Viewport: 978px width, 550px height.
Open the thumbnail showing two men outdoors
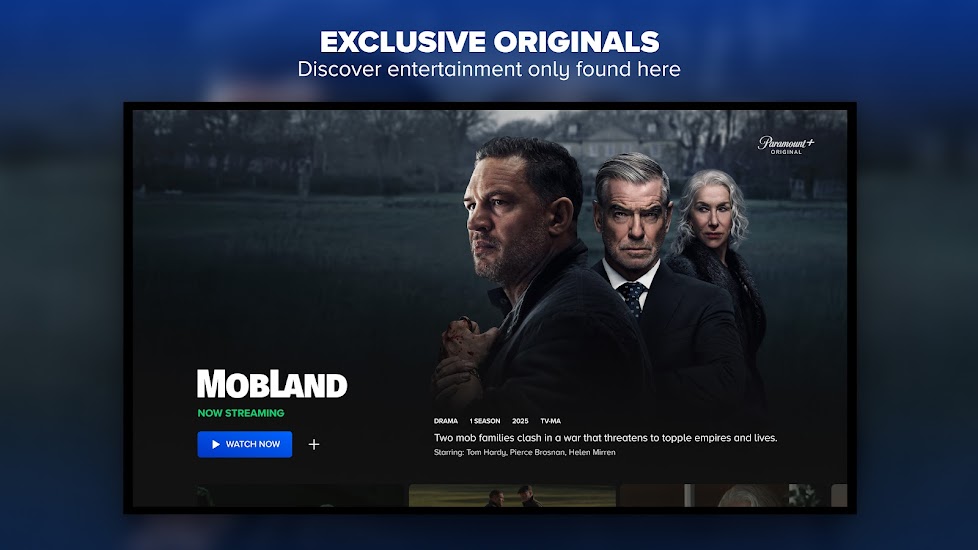point(512,495)
